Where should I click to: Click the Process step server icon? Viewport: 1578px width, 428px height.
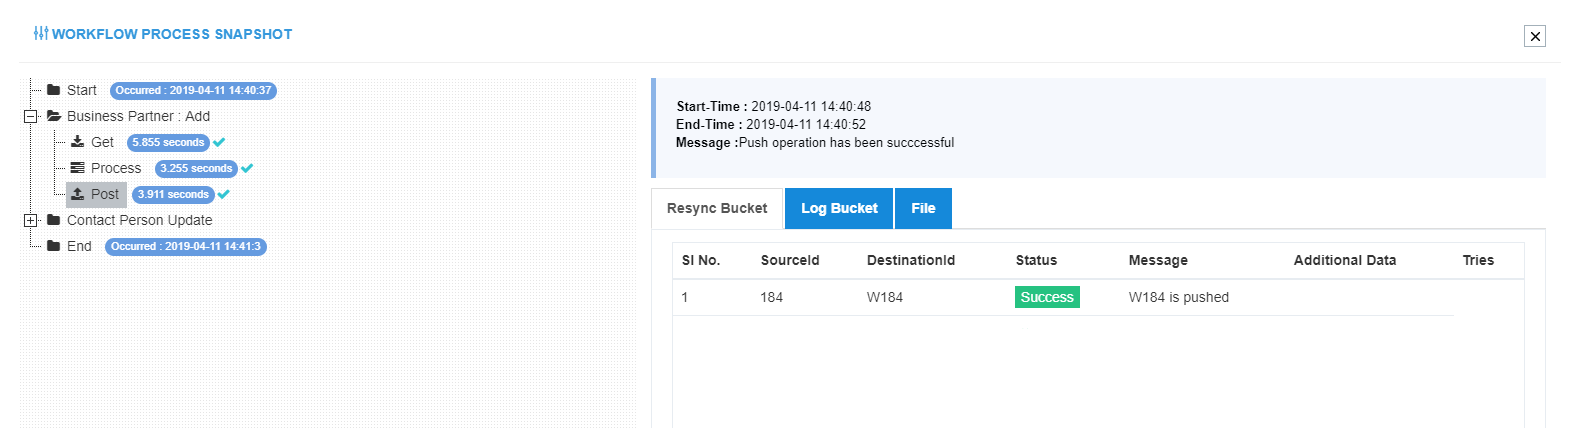(77, 168)
